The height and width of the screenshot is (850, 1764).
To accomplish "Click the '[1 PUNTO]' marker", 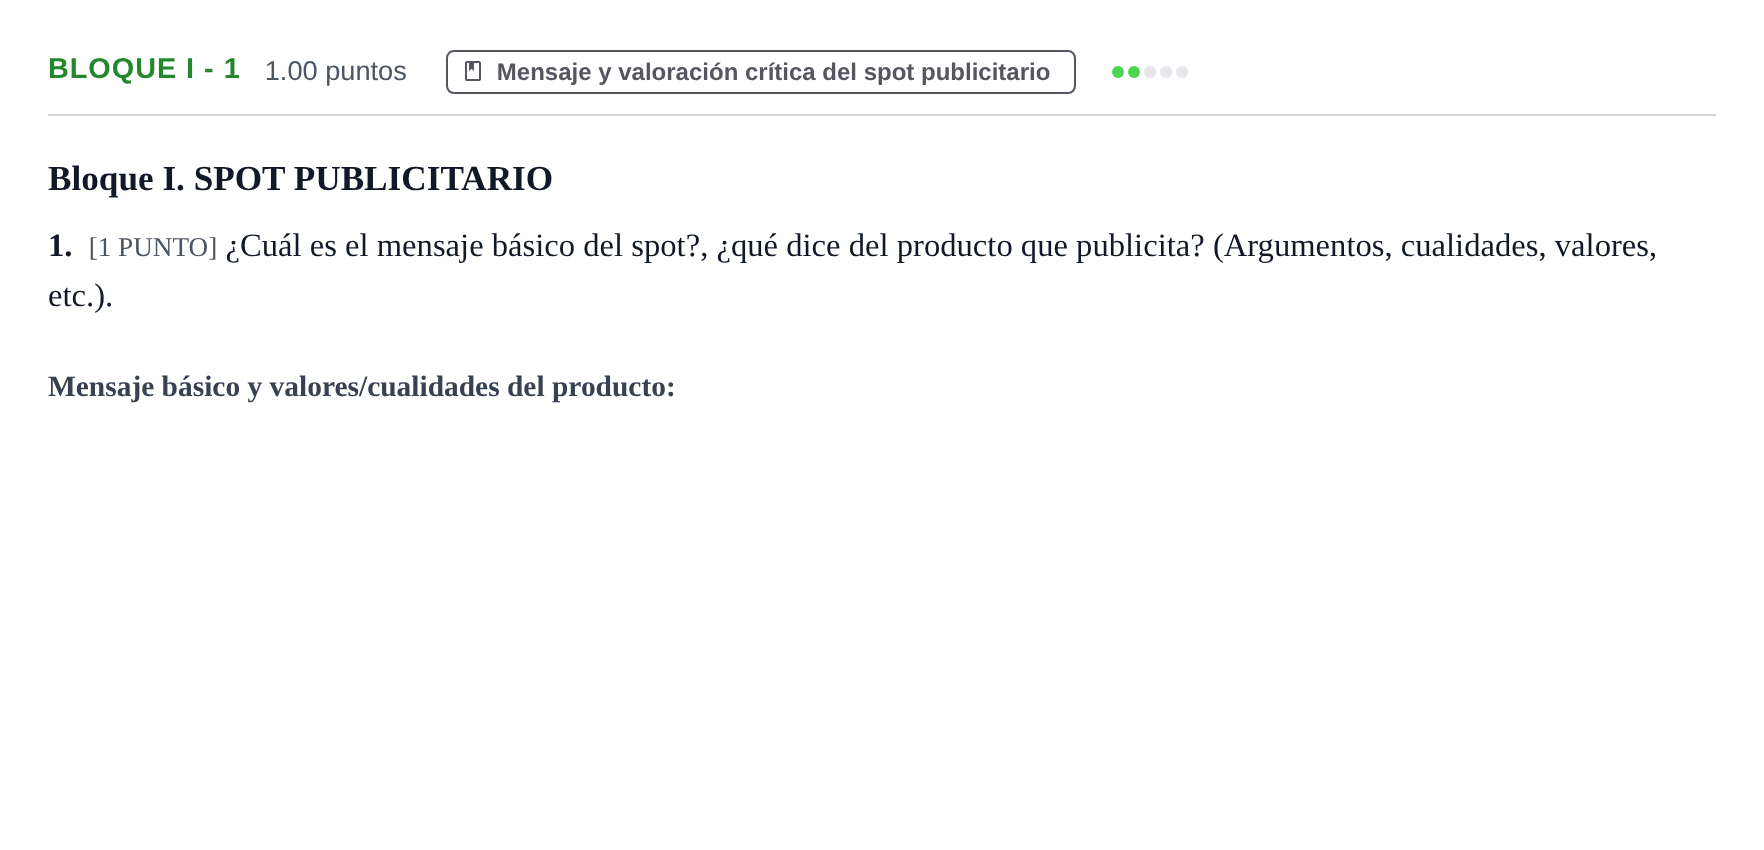I will (x=153, y=247).
